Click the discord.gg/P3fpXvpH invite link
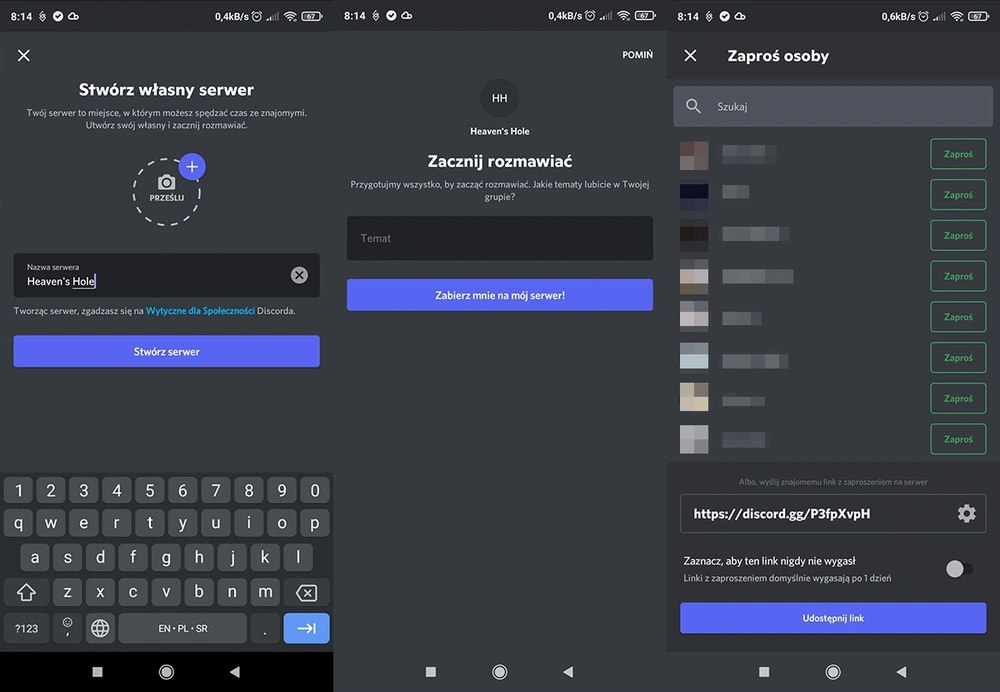This screenshot has width=1000, height=692. coord(781,513)
